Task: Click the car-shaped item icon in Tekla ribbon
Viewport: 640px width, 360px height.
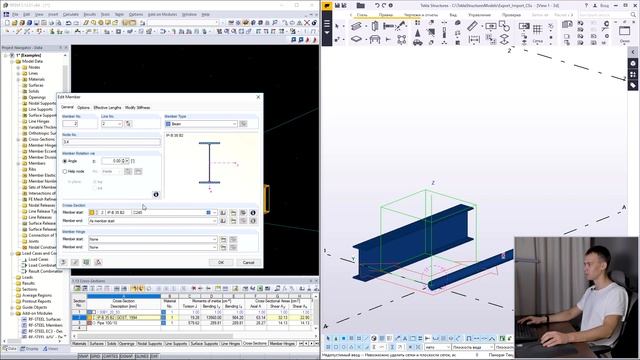Action: point(418,42)
